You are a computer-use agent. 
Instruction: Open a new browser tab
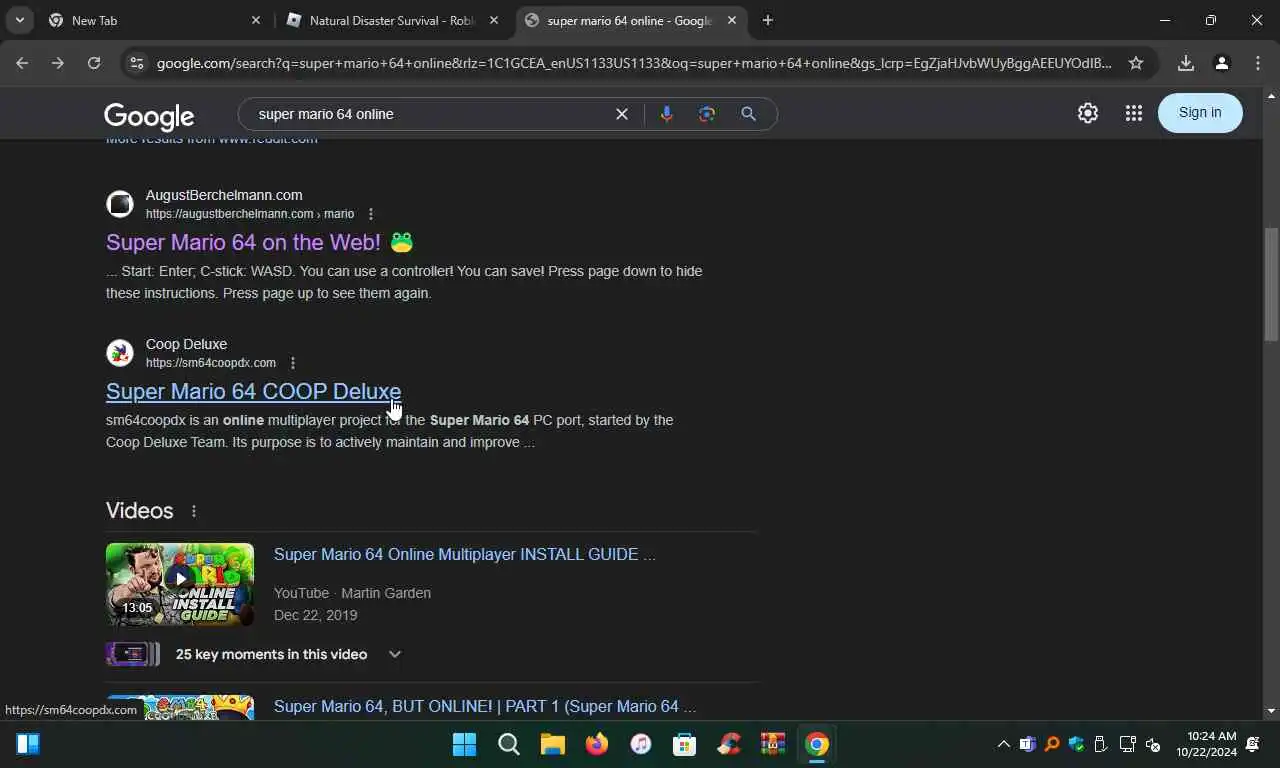click(x=768, y=20)
